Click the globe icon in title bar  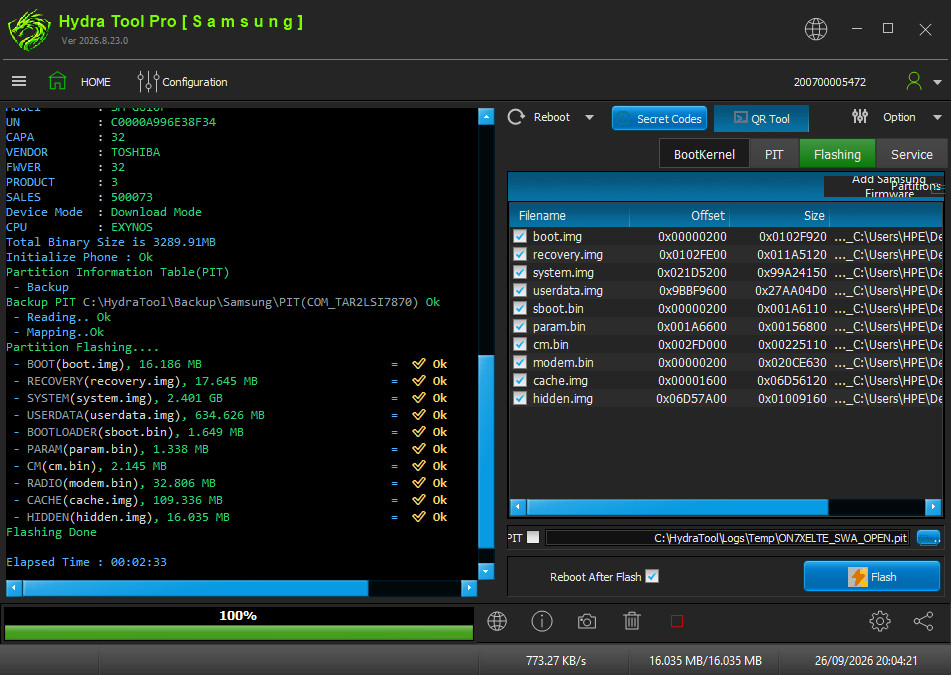pos(816,29)
